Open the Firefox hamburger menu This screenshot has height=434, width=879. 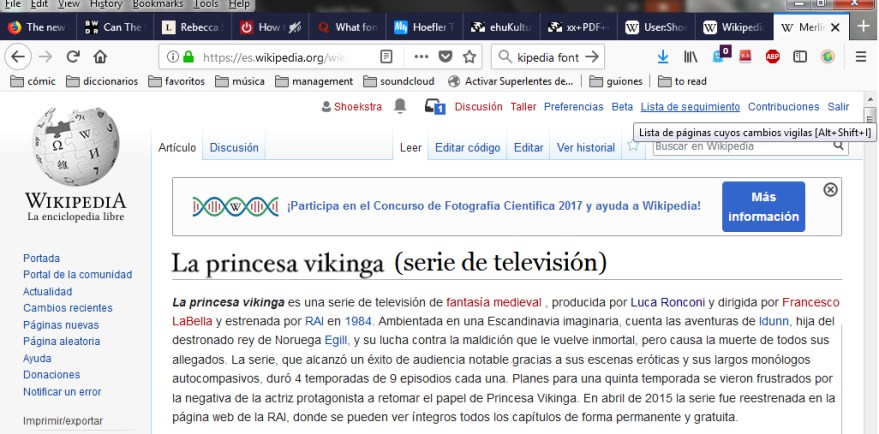[x=861, y=57]
